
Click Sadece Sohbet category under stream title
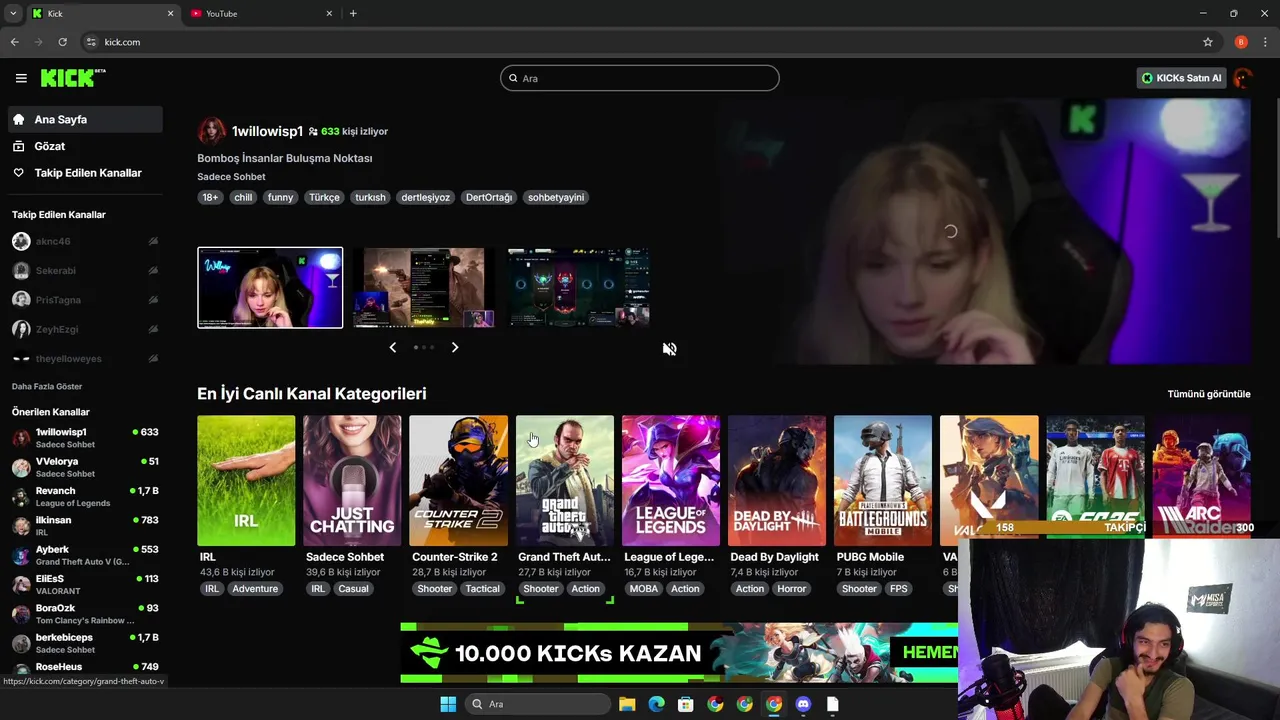coord(231,177)
